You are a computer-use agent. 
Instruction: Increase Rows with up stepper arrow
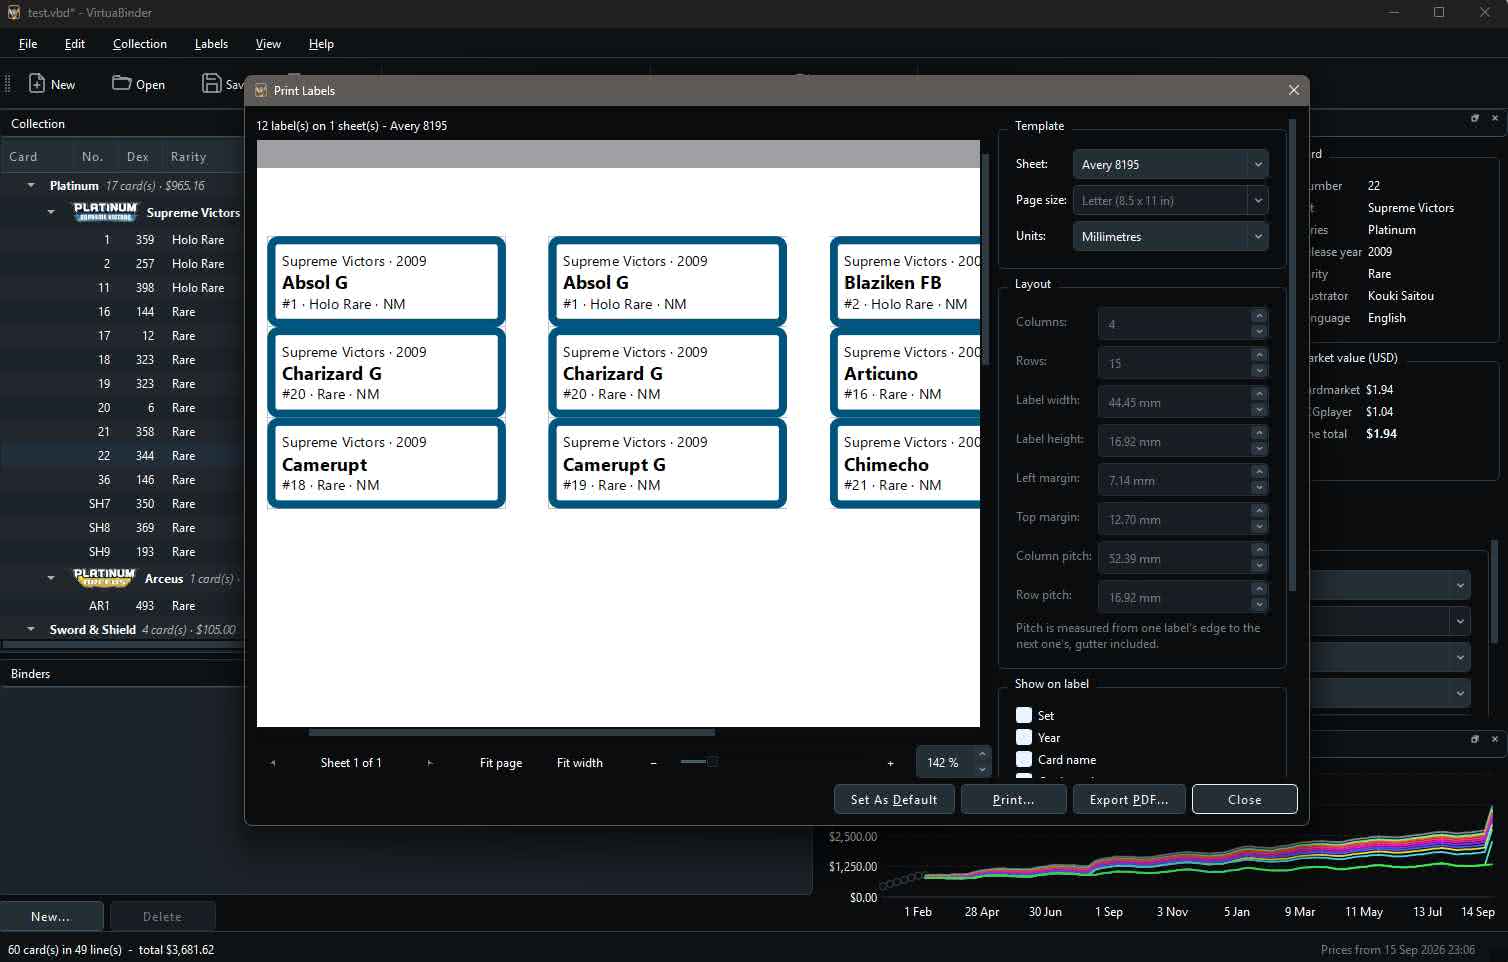[1259, 355]
